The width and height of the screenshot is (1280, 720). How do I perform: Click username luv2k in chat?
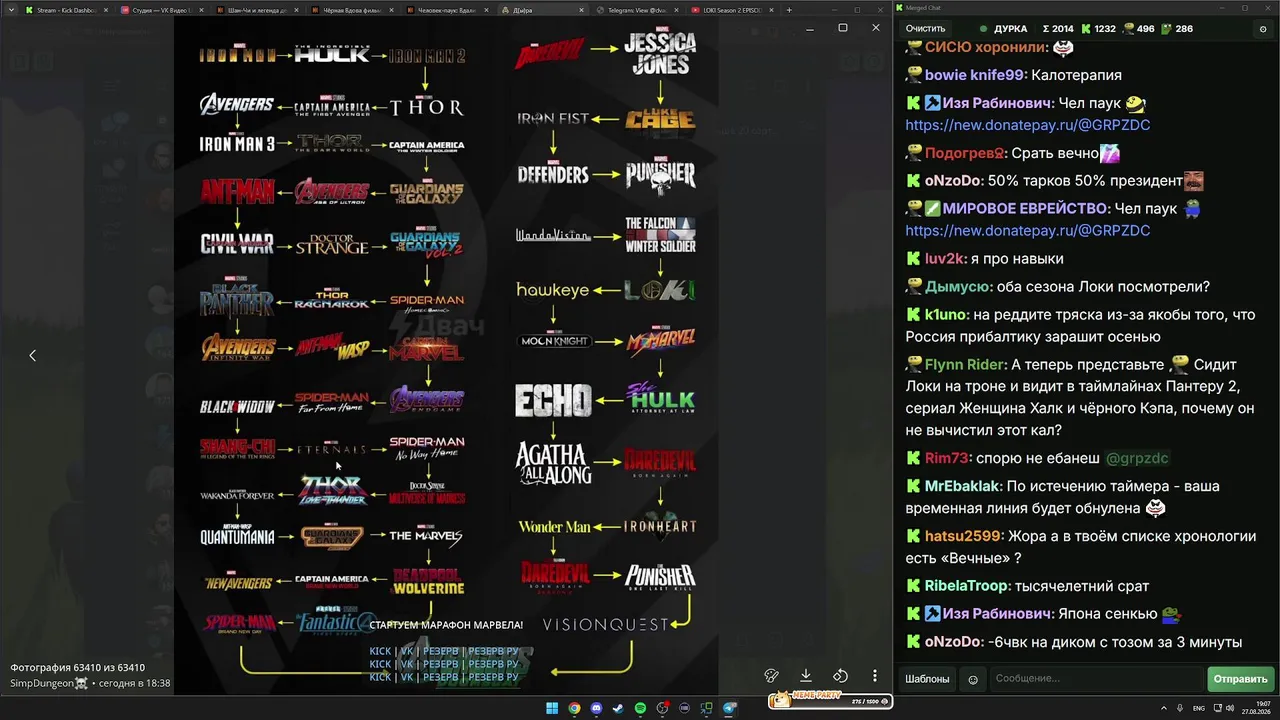pyautogui.click(x=945, y=258)
